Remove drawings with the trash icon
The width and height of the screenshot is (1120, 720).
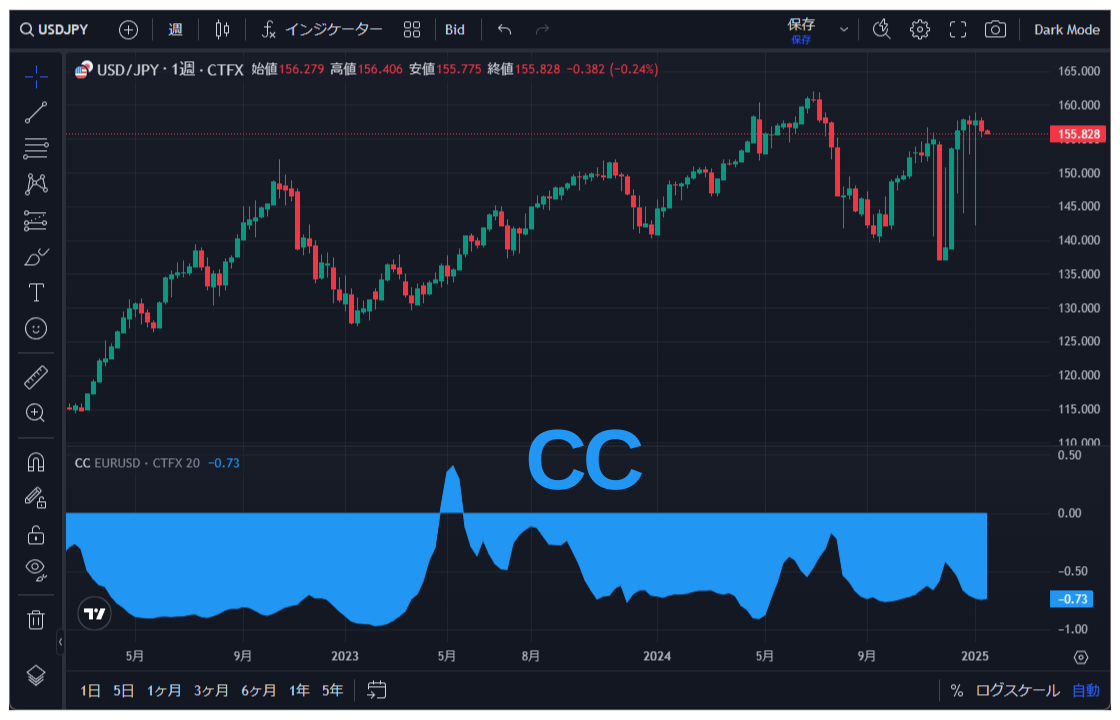pyautogui.click(x=36, y=619)
